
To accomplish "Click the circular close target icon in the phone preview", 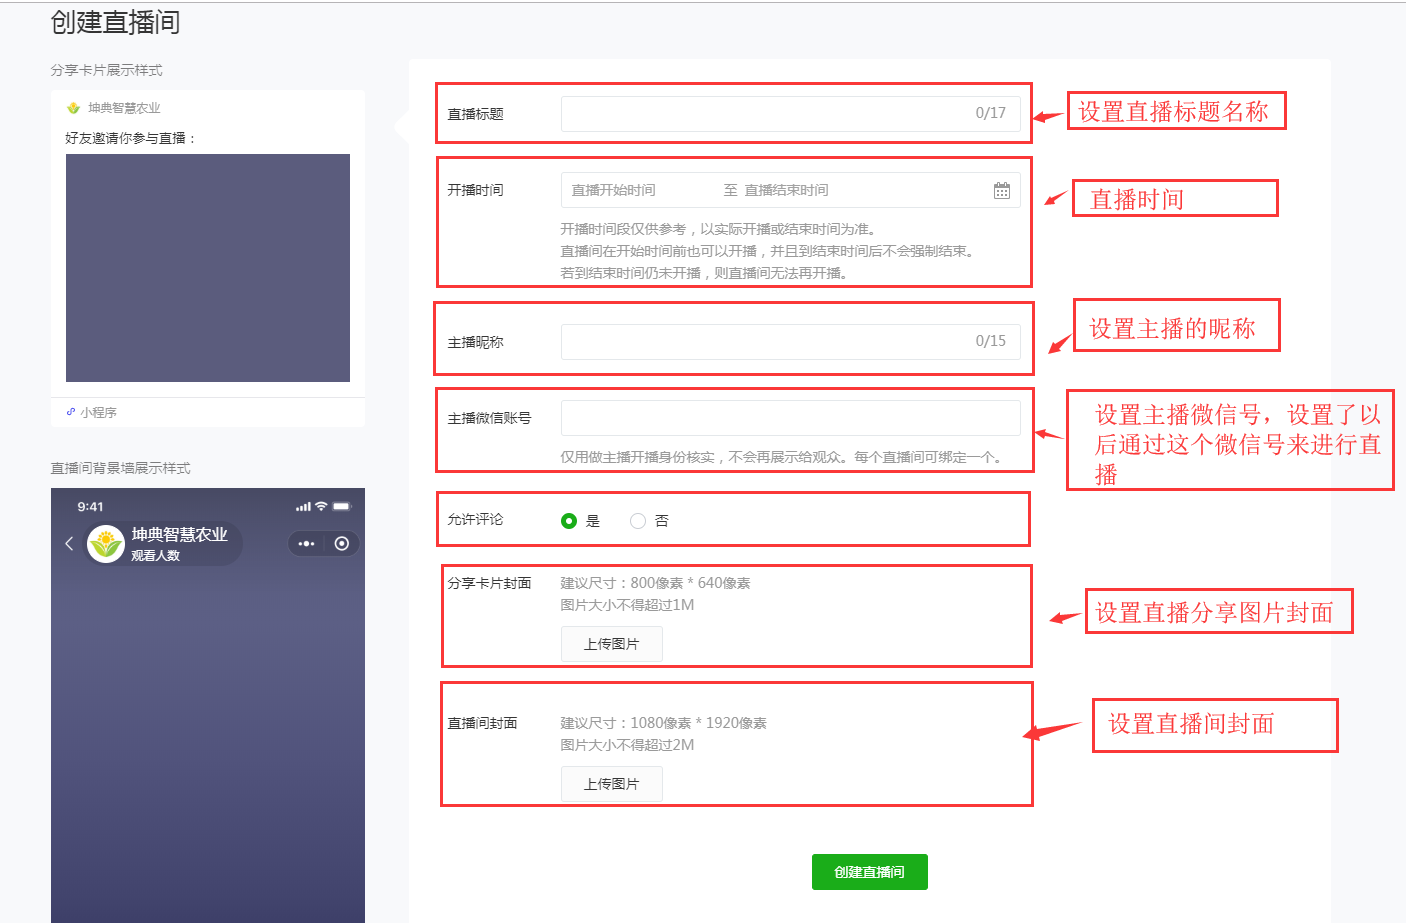I will click(342, 544).
